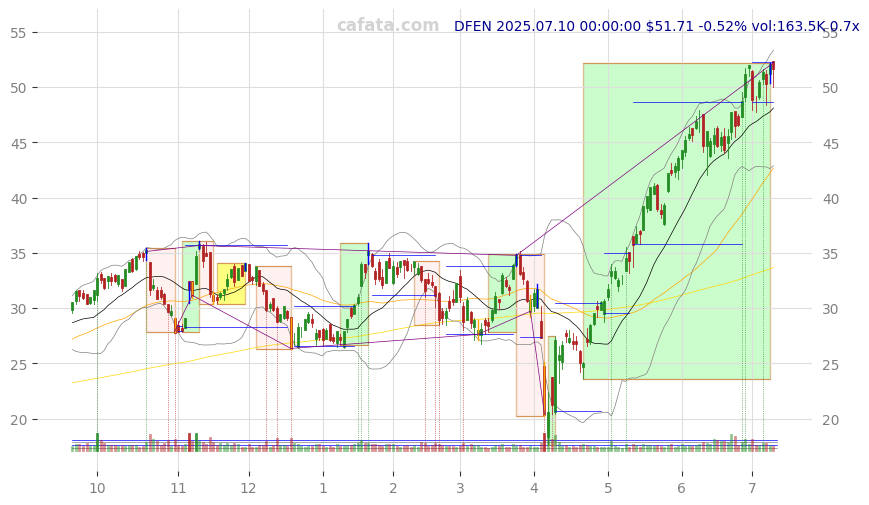Image resolution: width=869 pixels, height=505 pixels.
Task: Click the right axis label 35
Action: (830, 254)
